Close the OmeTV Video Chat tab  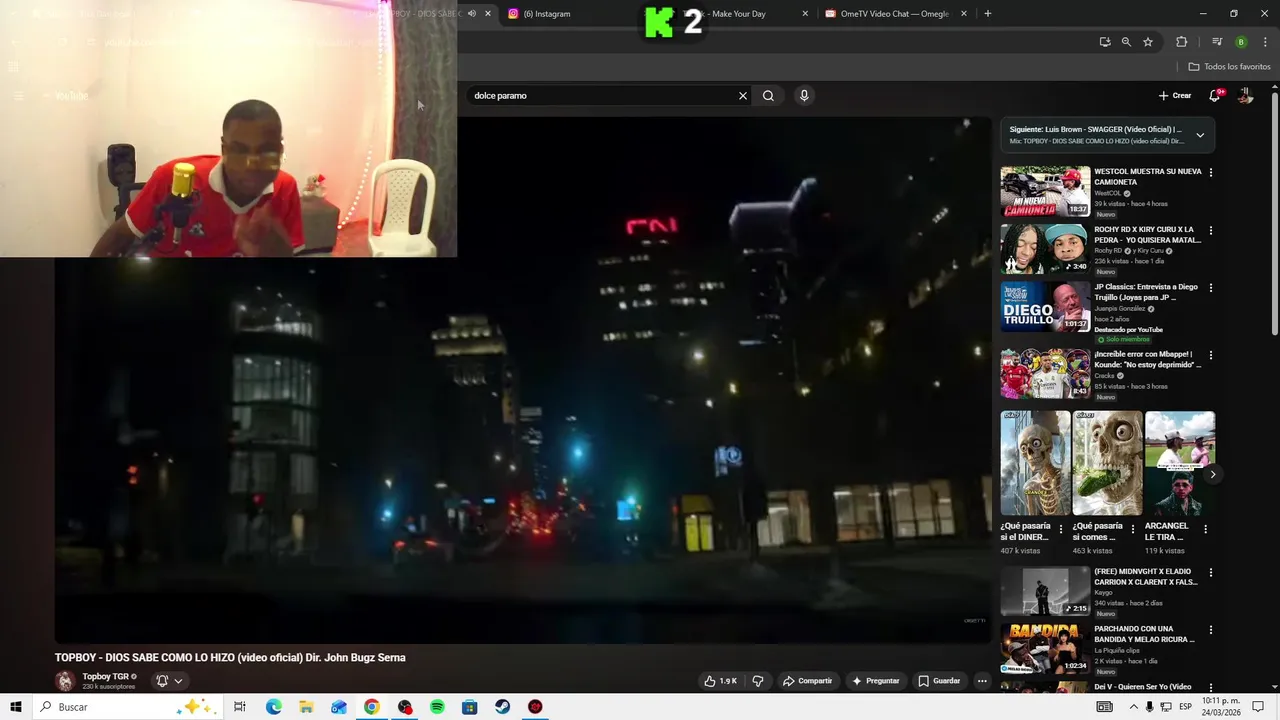coord(964,14)
